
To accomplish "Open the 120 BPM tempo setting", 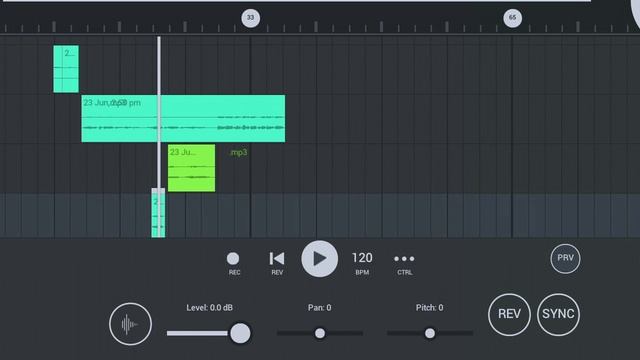I will point(362,263).
